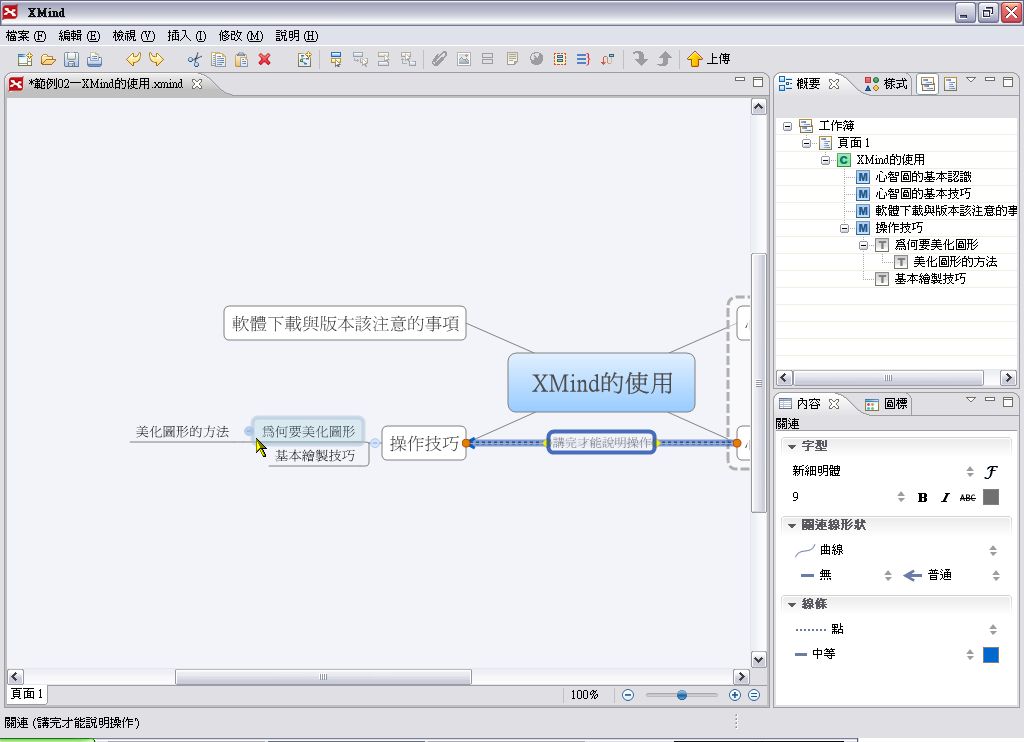Click the zoom slider handle

click(682, 695)
